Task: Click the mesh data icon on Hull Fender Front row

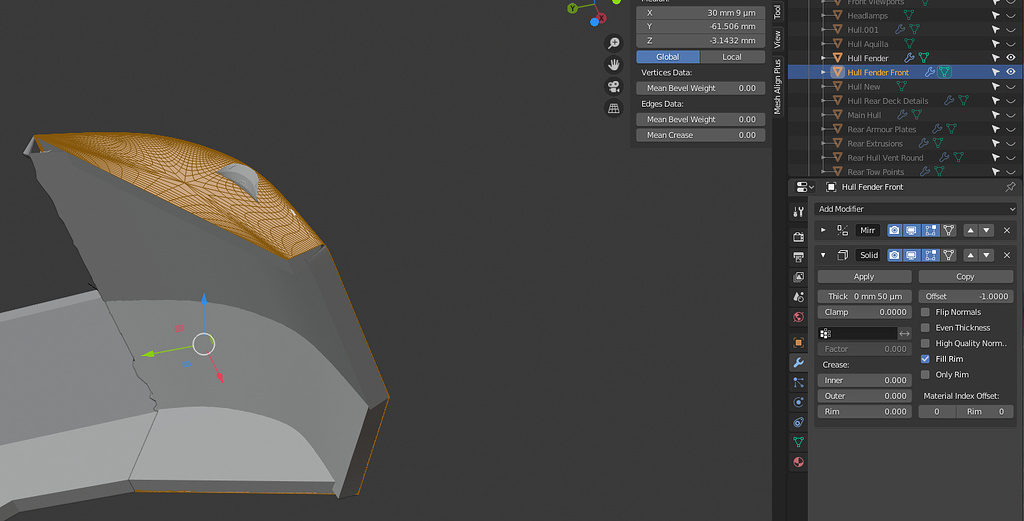Action: (x=944, y=72)
